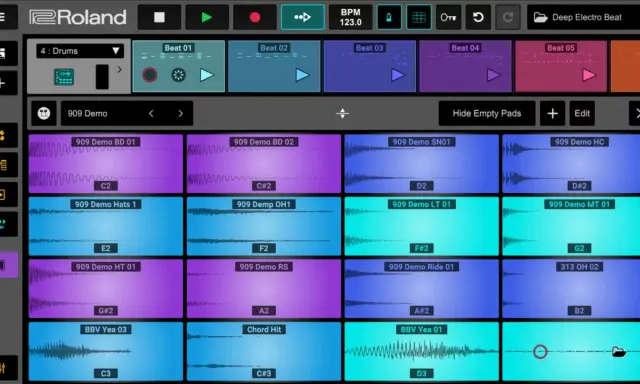640x384 pixels.
Task: Toggle the scene chain follow mode button
Action: 303,17
